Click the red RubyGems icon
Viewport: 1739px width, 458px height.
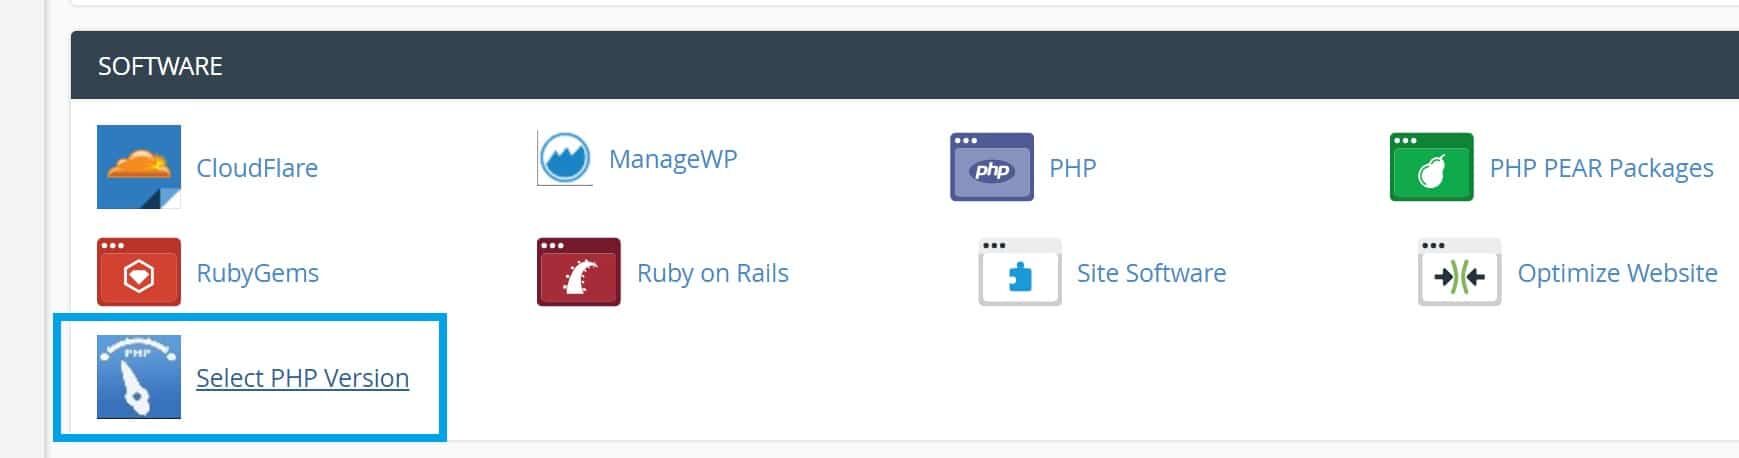139,272
